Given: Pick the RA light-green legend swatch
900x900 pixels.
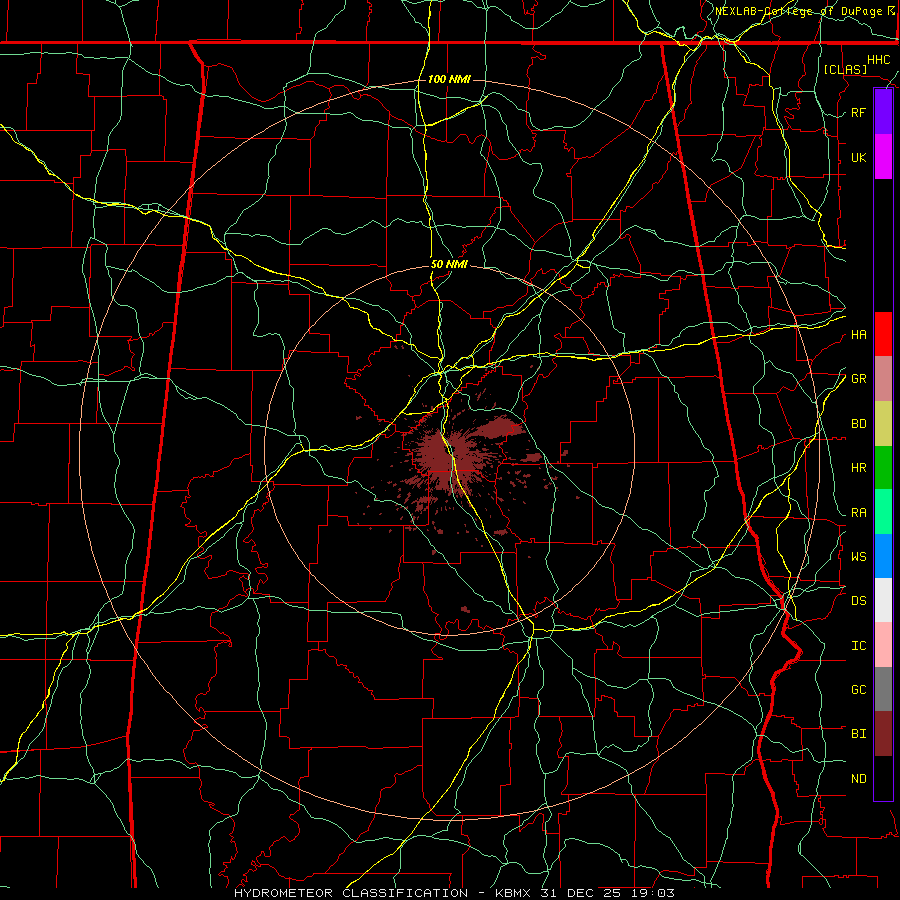Looking at the screenshot, I should point(883,512).
